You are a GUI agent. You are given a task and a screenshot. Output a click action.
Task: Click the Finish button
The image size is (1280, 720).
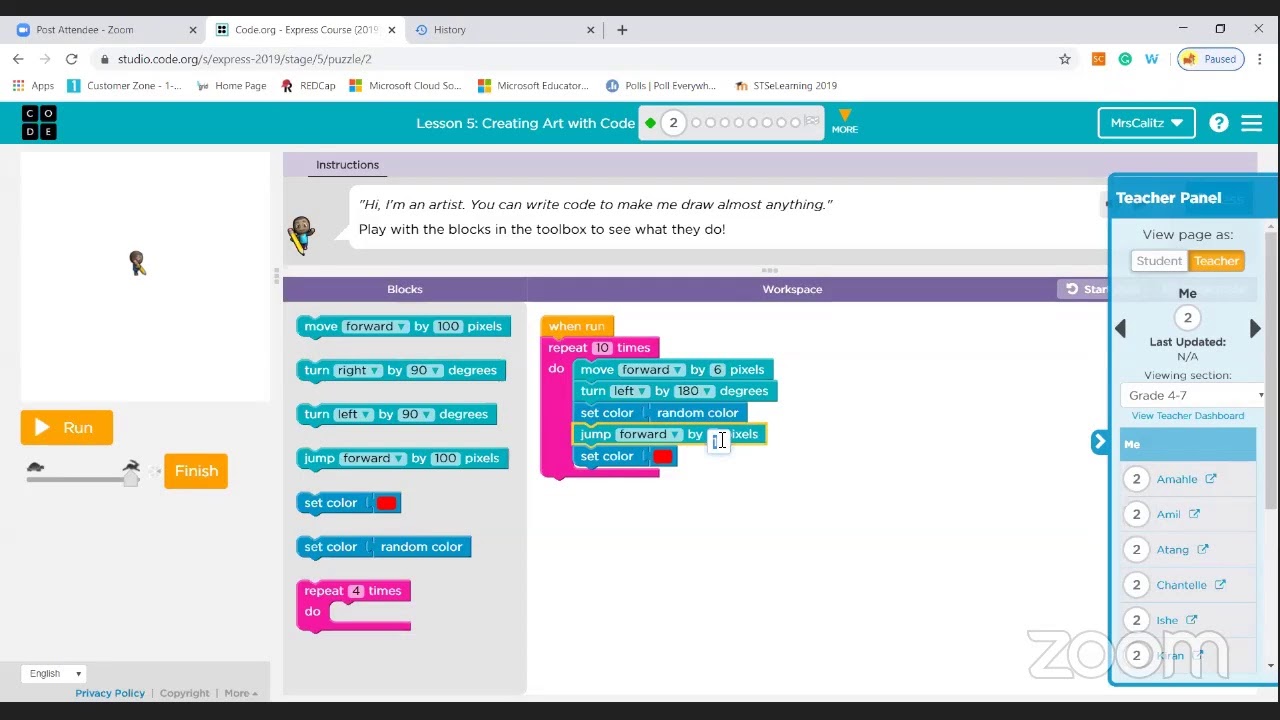point(196,471)
